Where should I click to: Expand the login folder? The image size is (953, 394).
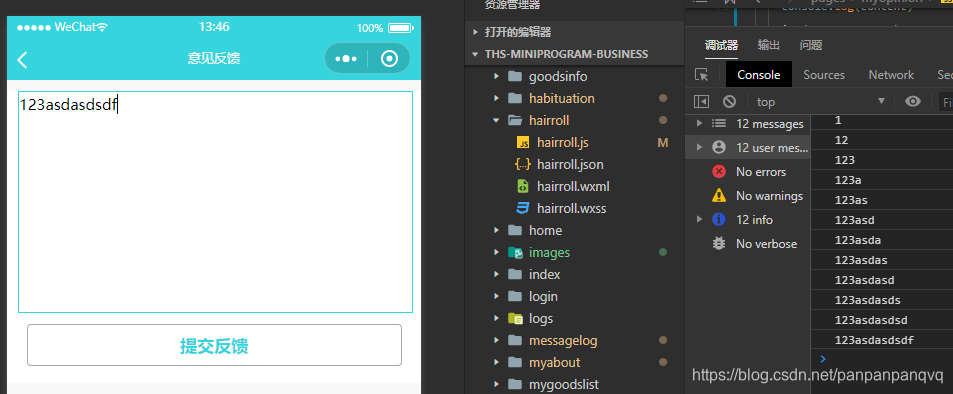497,297
